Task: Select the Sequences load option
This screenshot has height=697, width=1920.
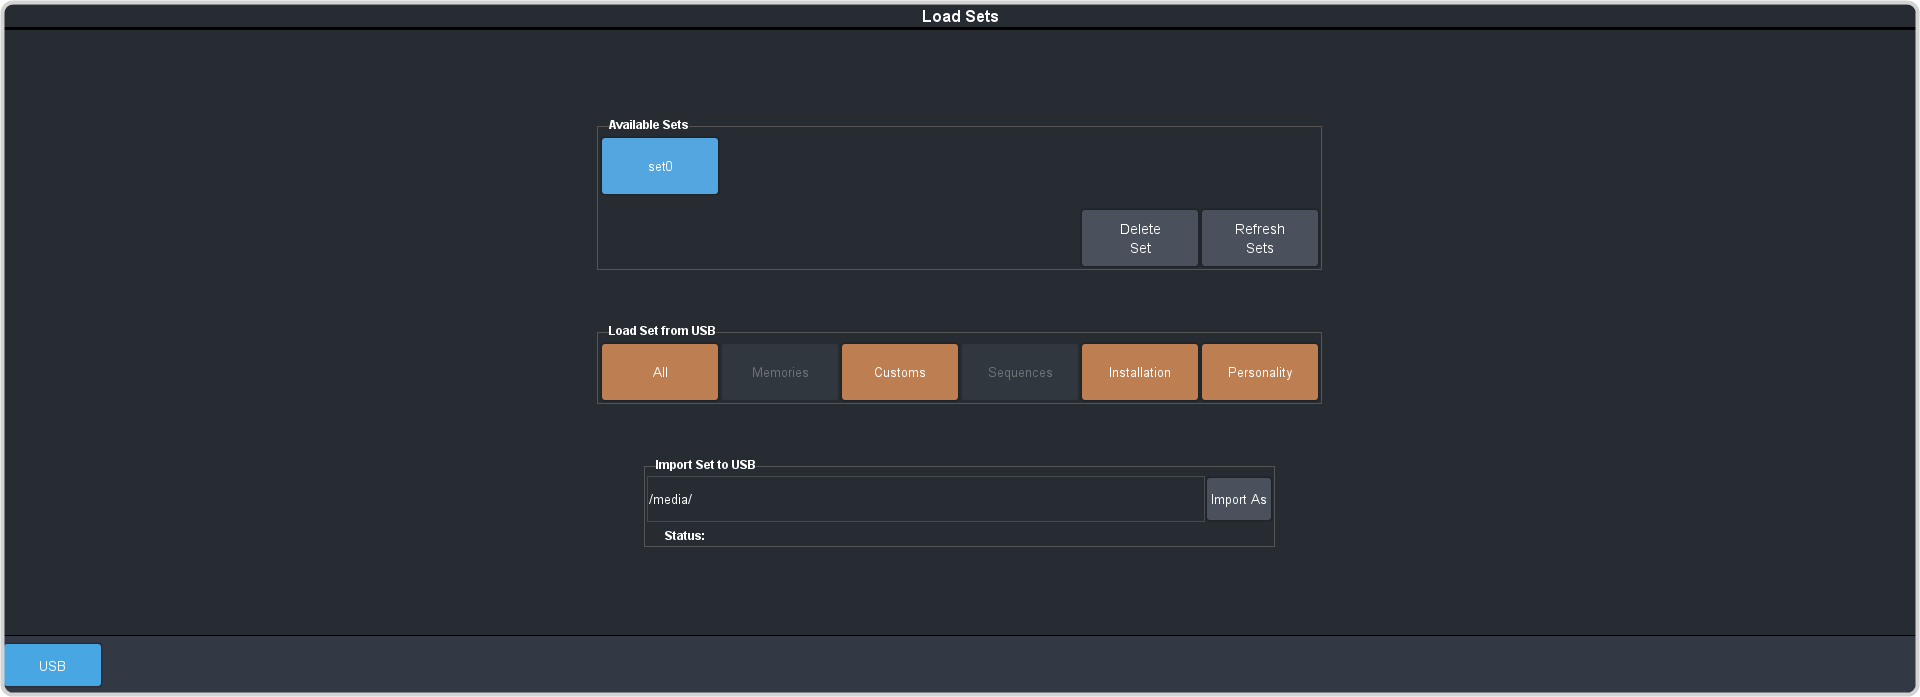Action: pos(1019,372)
